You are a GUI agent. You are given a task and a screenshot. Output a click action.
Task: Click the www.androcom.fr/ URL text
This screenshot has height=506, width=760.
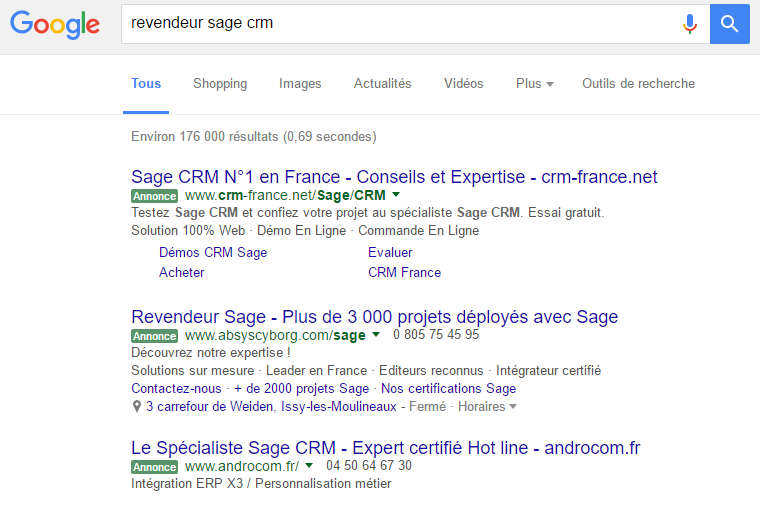[x=242, y=466]
